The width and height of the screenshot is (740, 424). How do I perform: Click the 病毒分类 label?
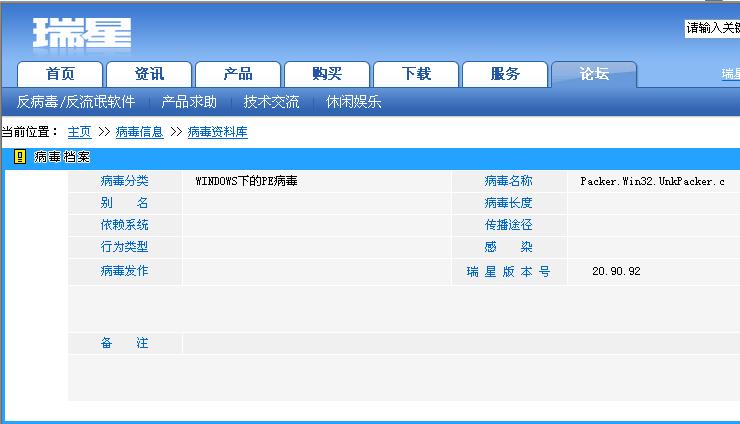click(x=125, y=181)
